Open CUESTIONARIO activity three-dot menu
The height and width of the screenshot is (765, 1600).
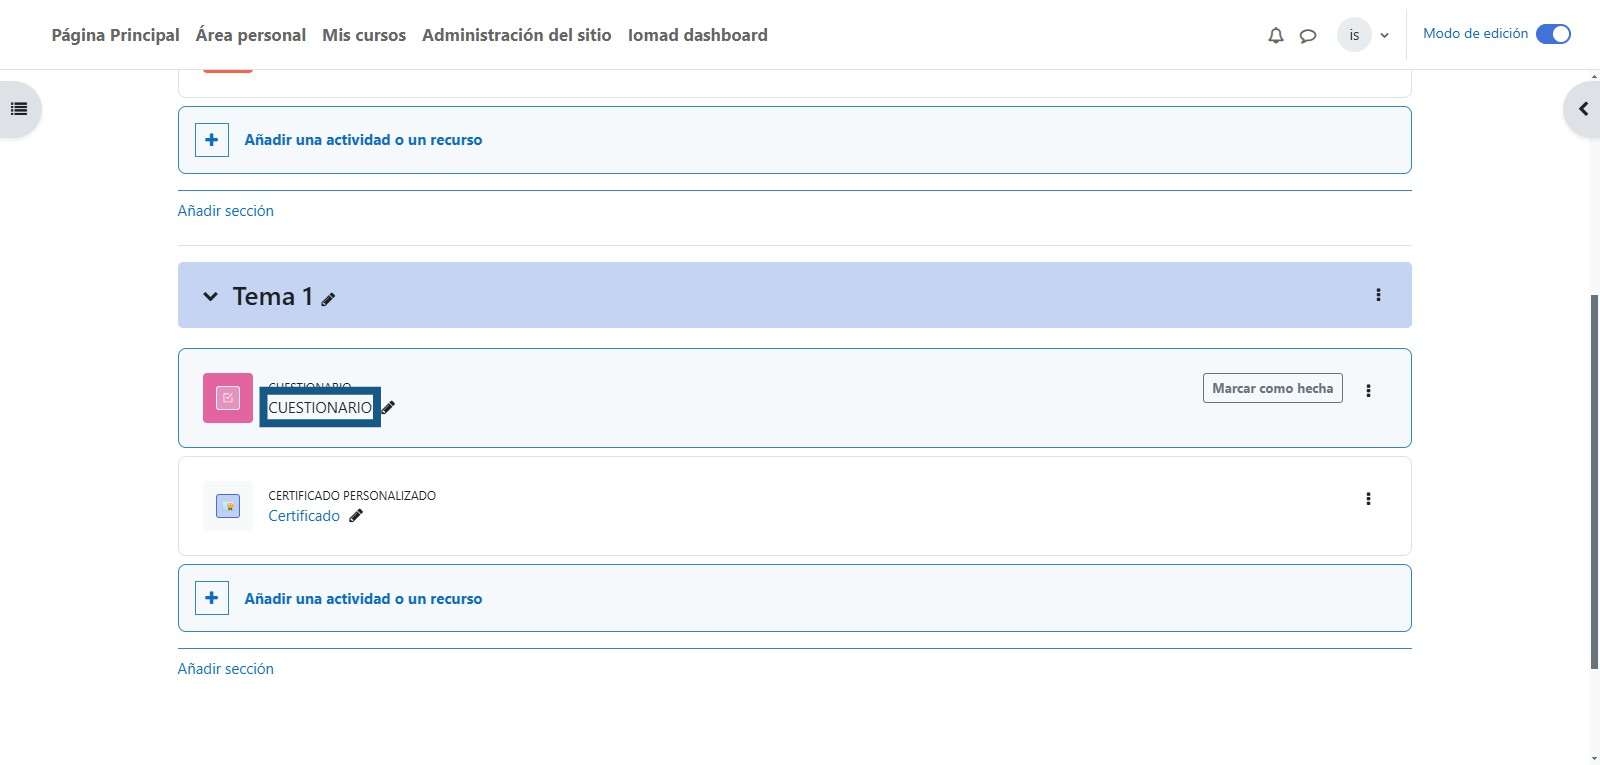pos(1368,391)
